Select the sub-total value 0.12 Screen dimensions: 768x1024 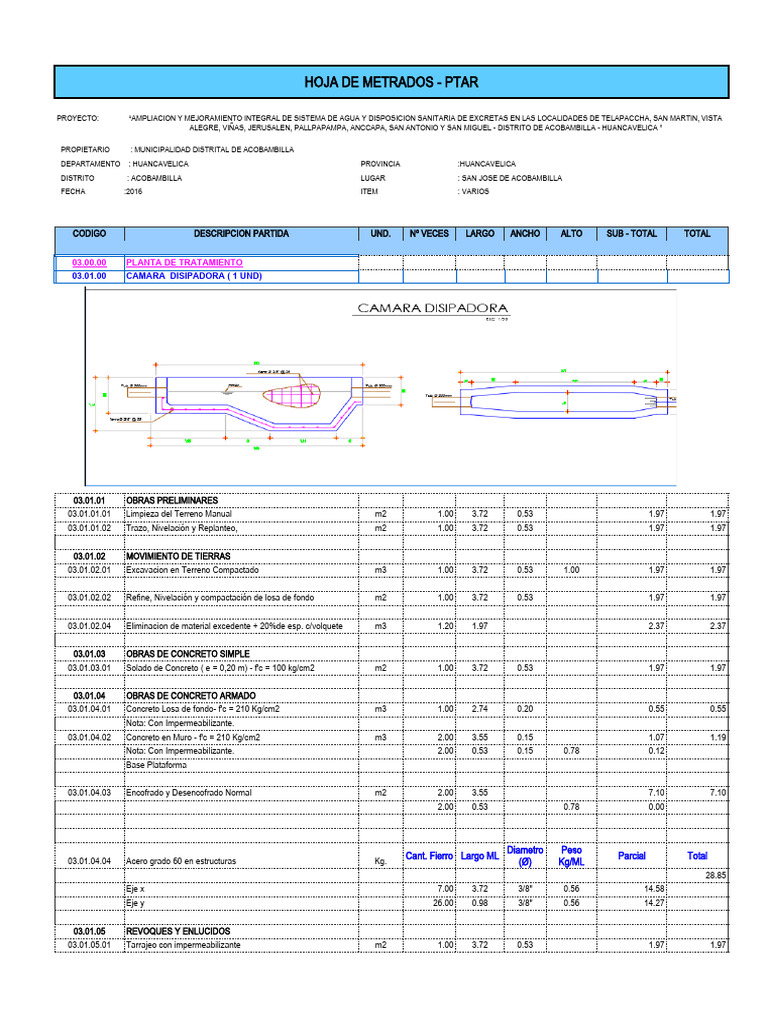(657, 751)
